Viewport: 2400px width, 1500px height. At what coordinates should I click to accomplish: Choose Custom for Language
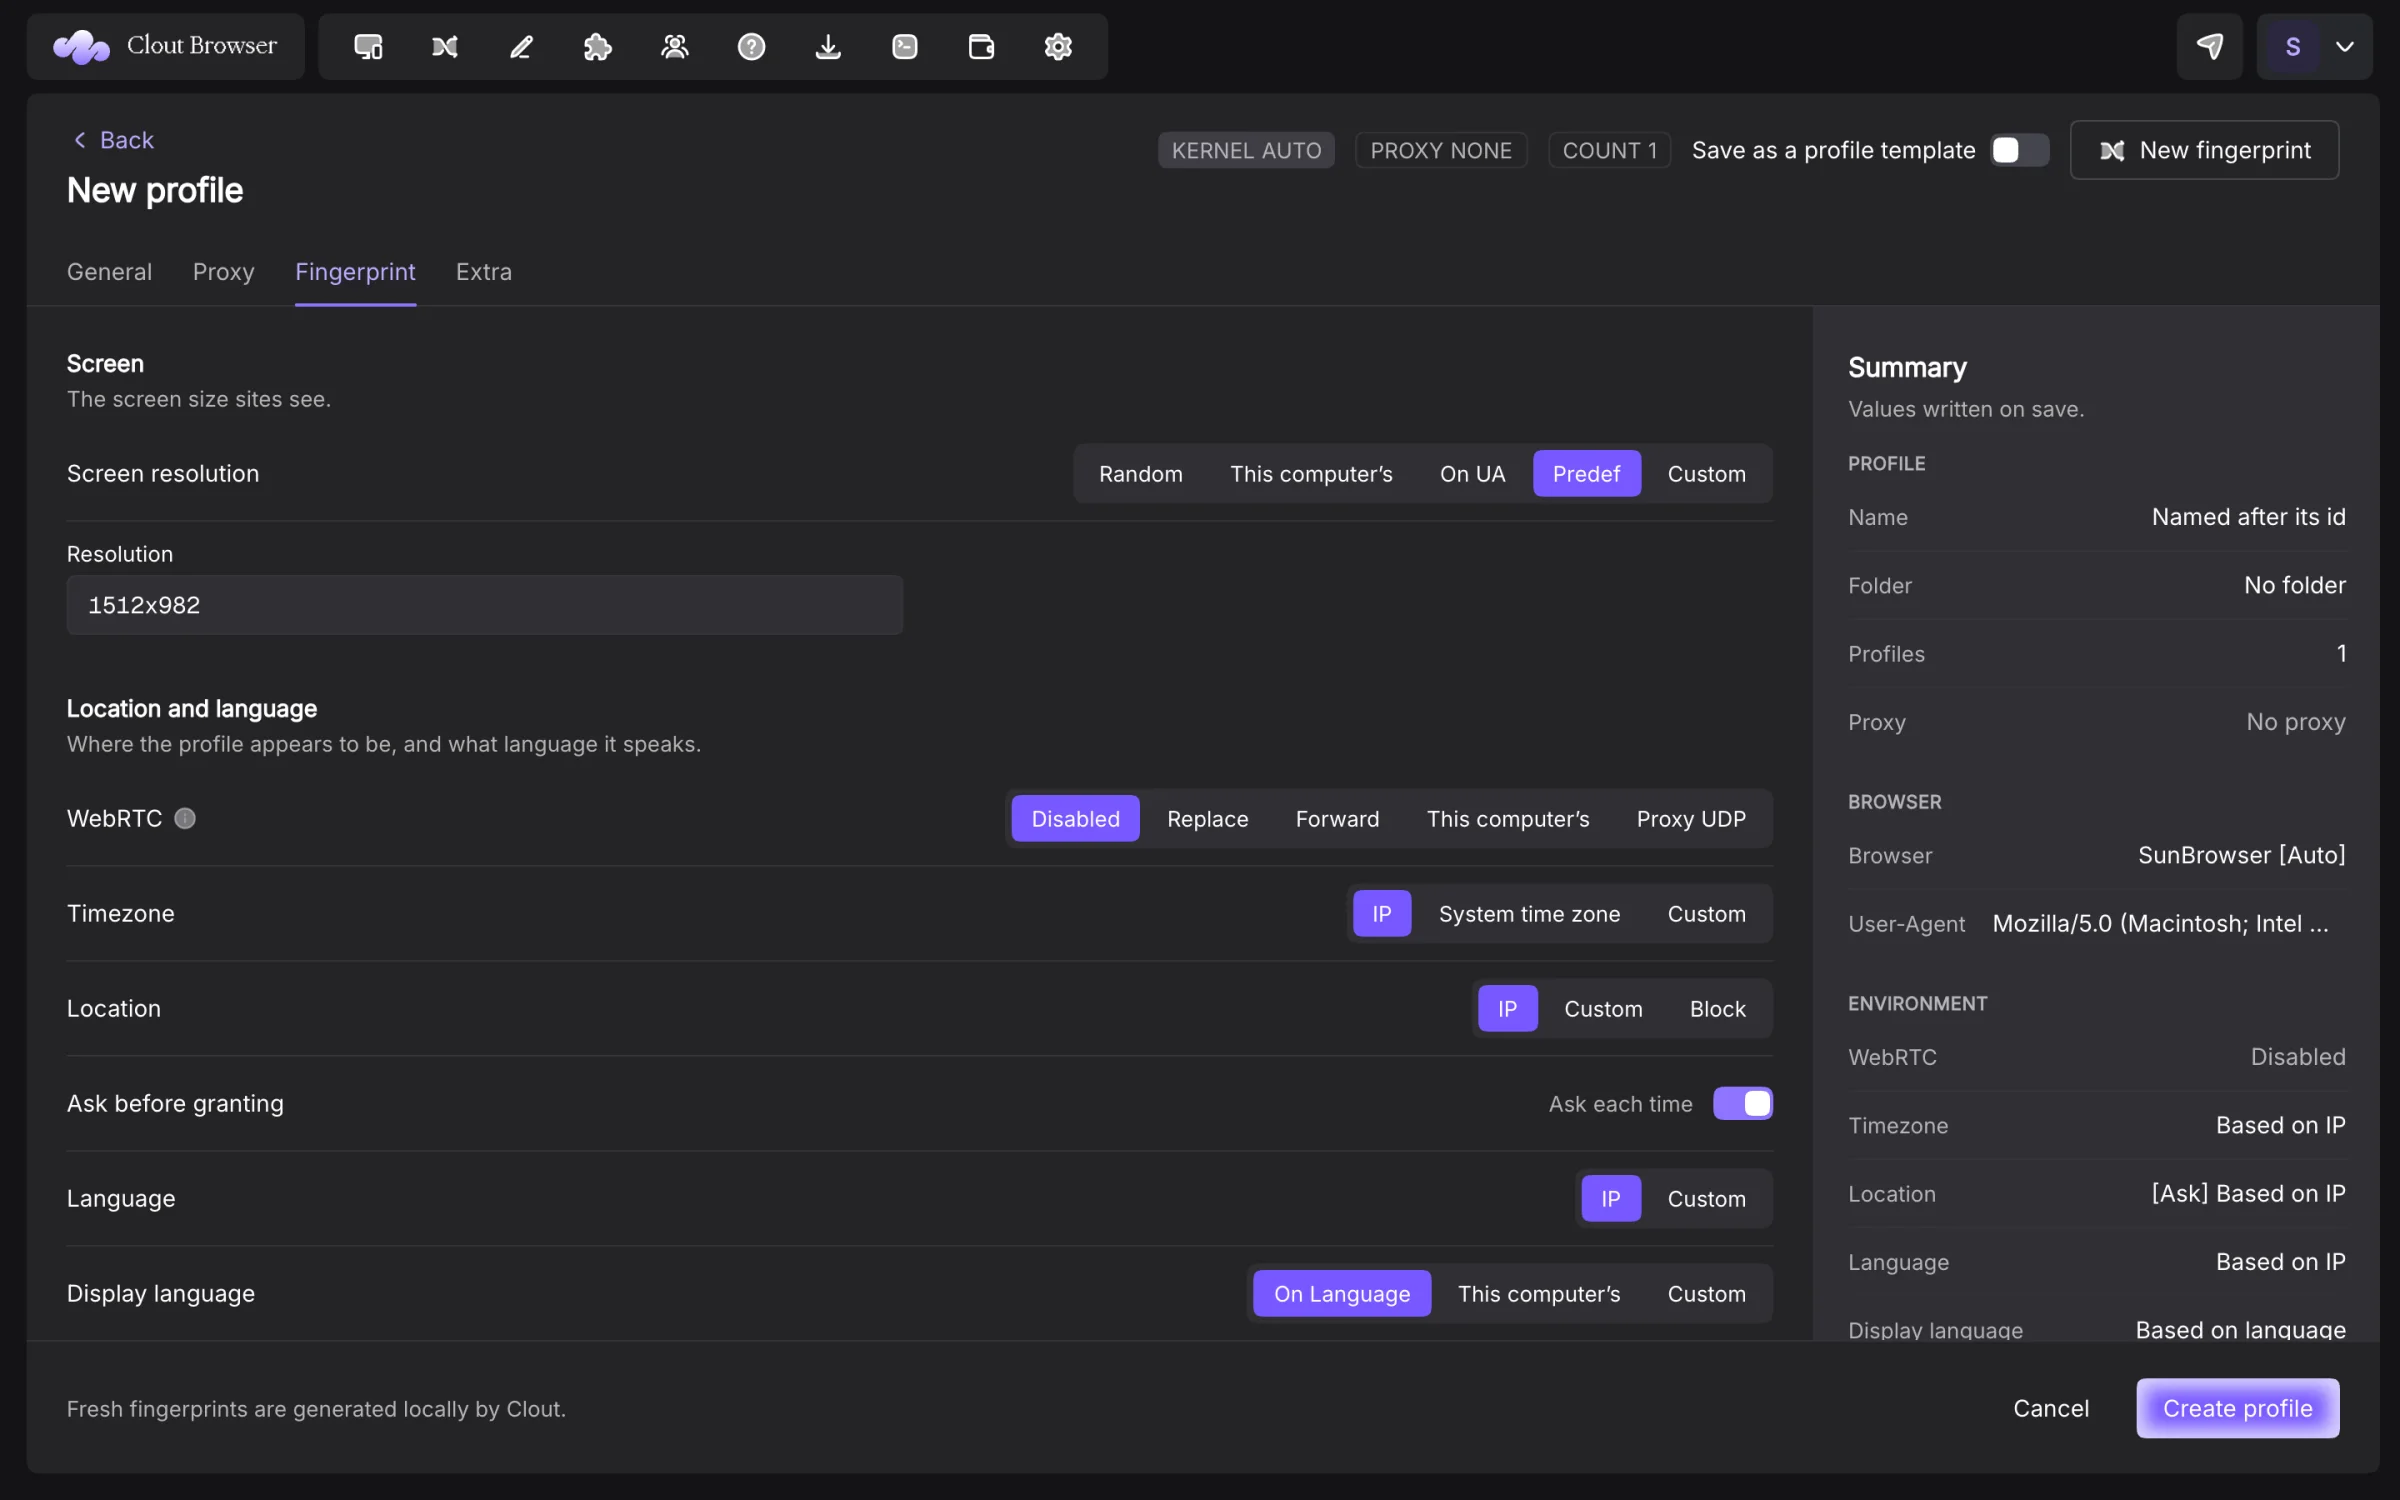[1706, 1199]
